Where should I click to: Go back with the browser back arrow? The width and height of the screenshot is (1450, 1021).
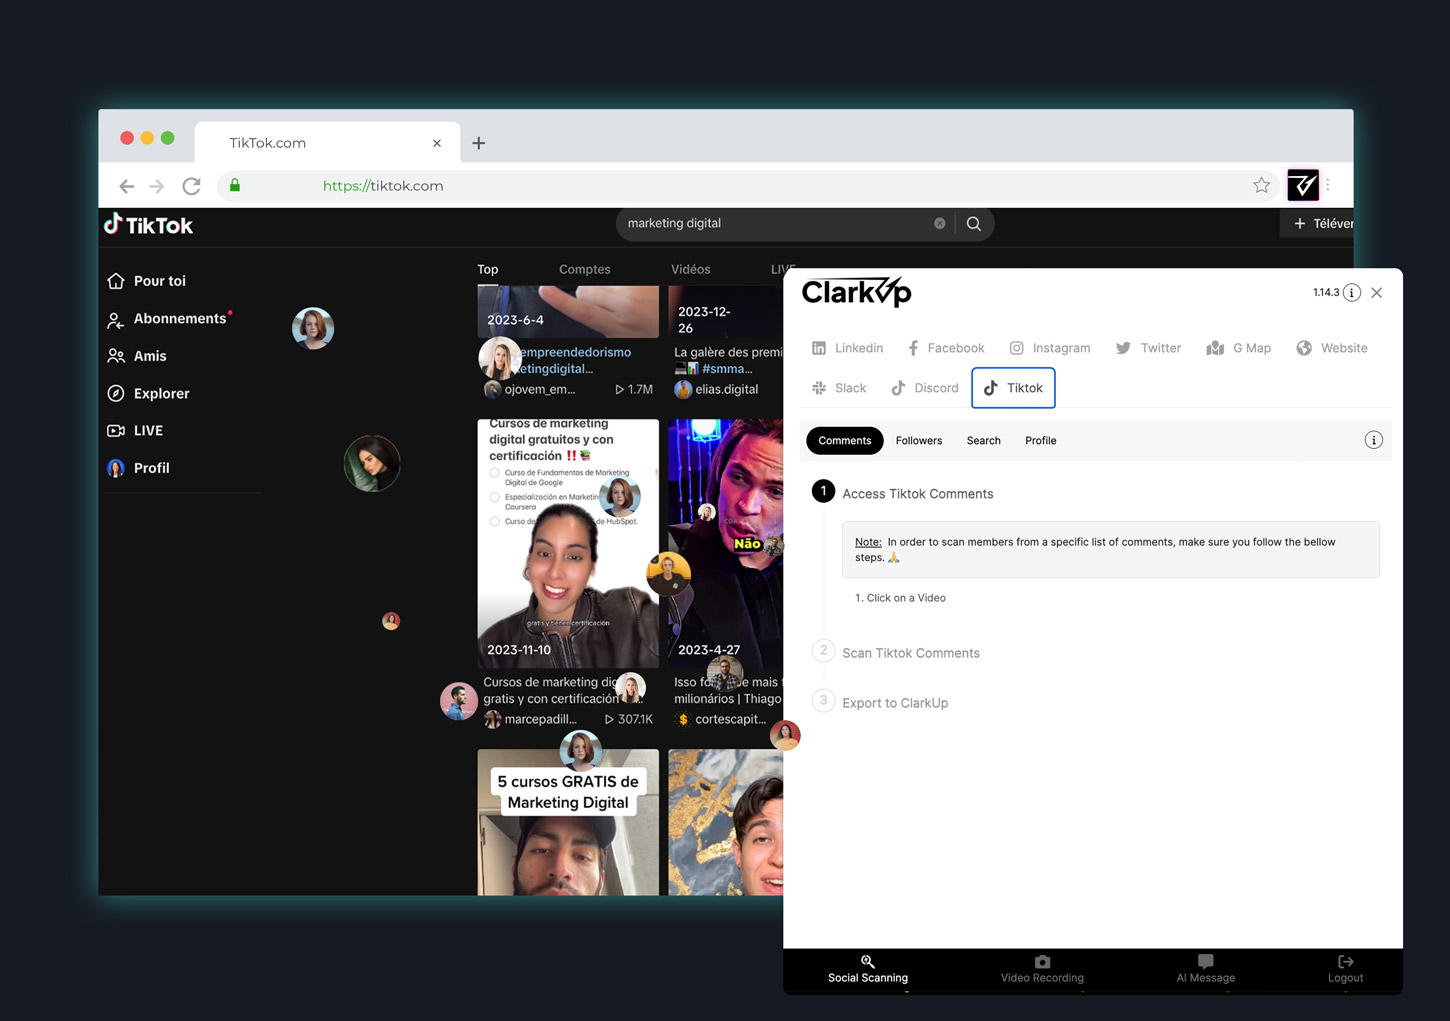126,186
